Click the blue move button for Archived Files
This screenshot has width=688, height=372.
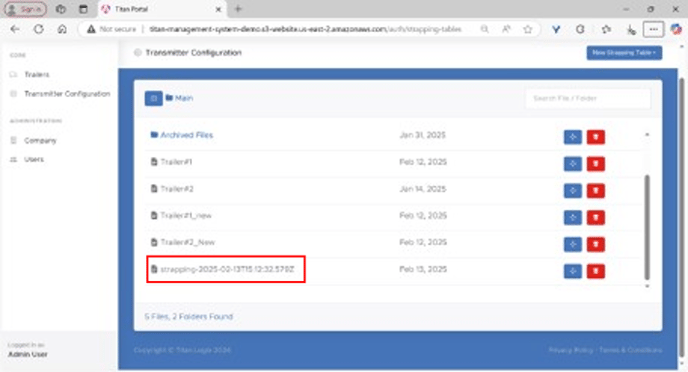pyautogui.click(x=573, y=137)
